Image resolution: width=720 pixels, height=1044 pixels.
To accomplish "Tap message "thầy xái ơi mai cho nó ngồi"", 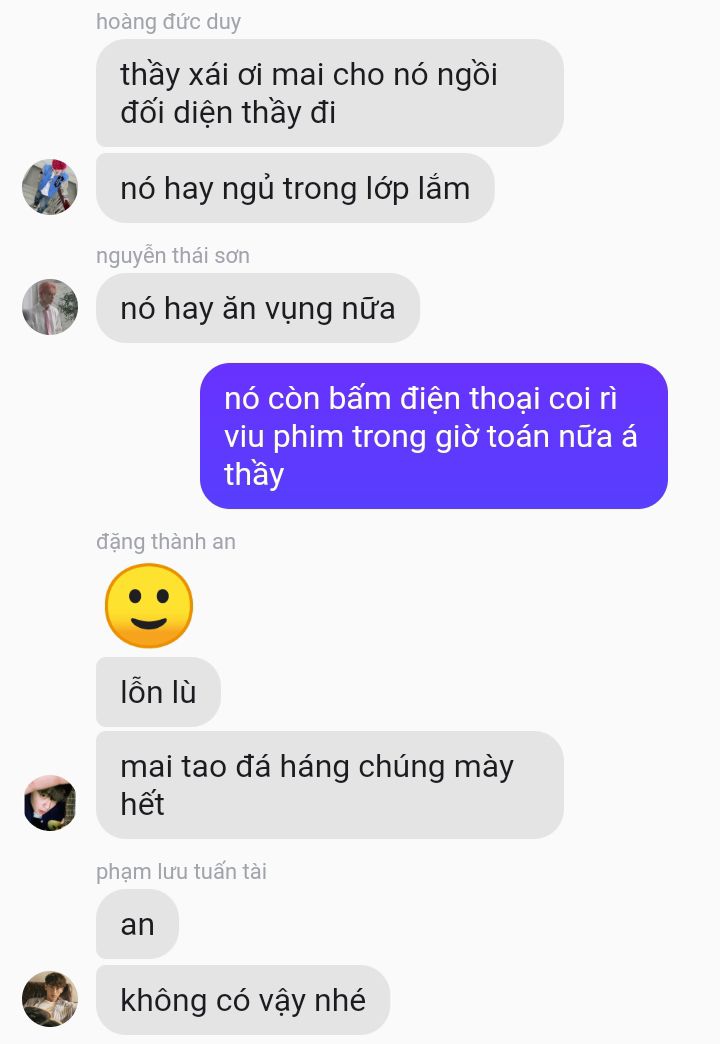I will pyautogui.click(x=330, y=93).
